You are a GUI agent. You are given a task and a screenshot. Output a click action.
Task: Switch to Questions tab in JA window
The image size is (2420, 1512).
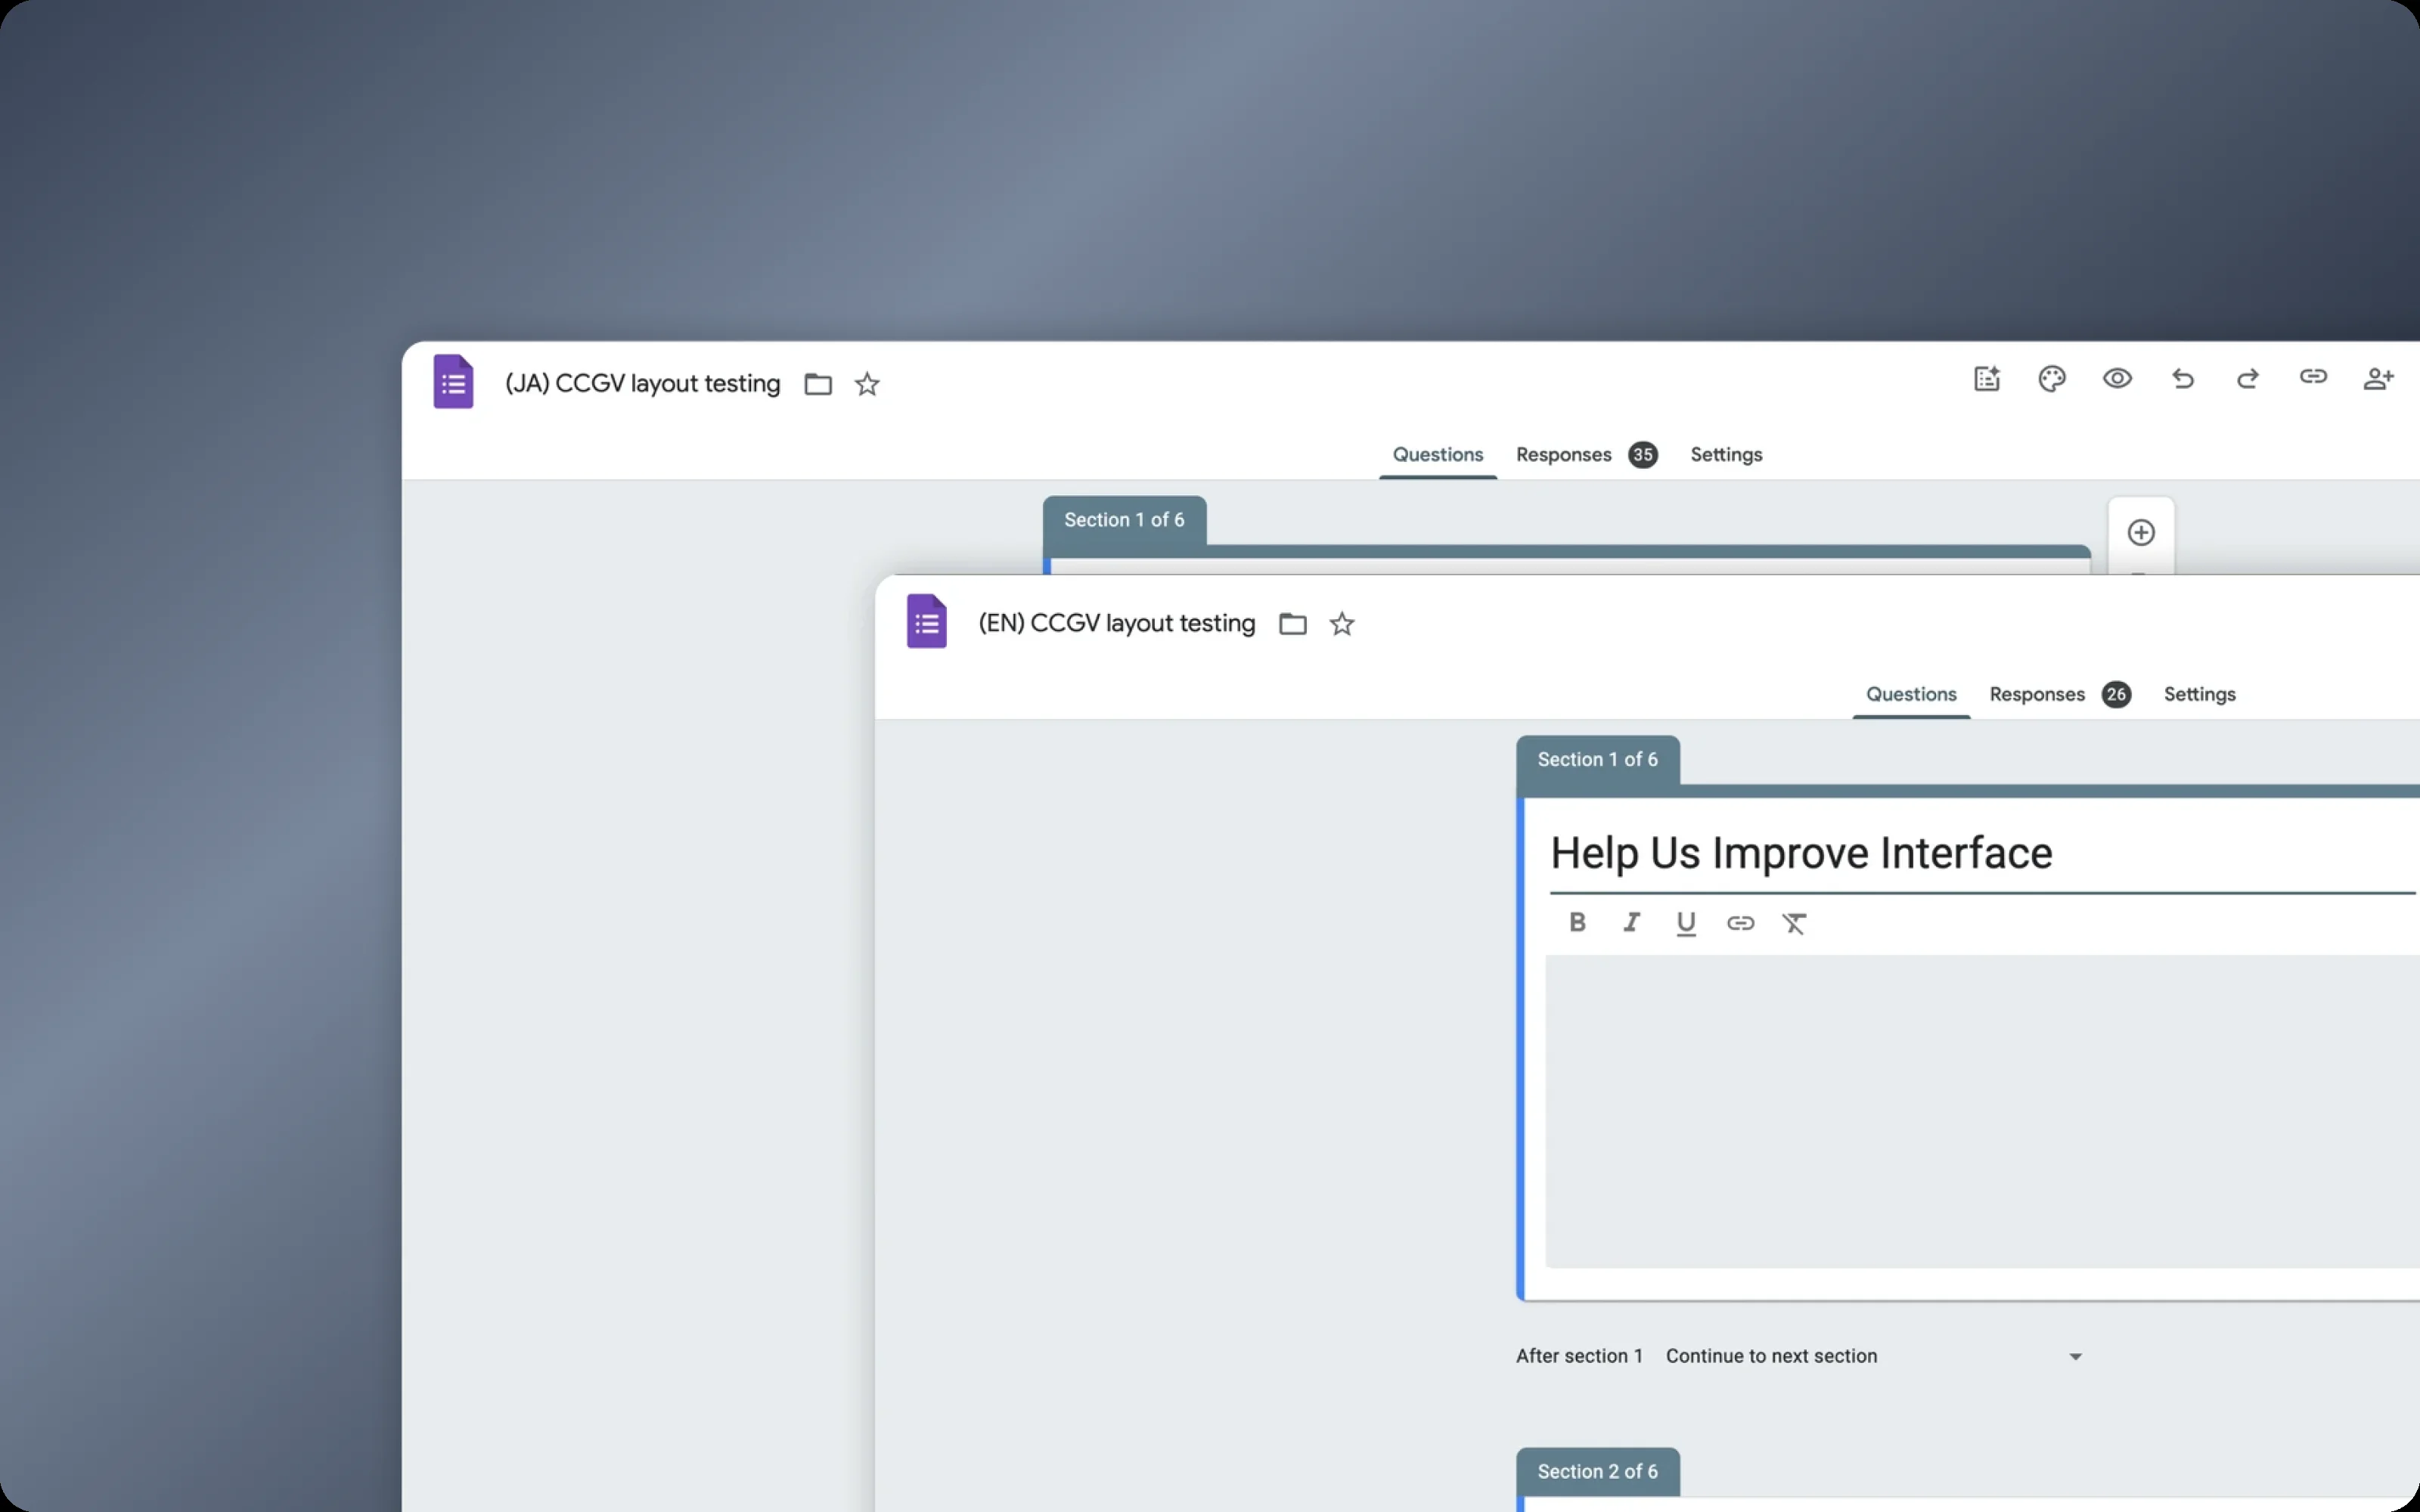[x=1438, y=455]
